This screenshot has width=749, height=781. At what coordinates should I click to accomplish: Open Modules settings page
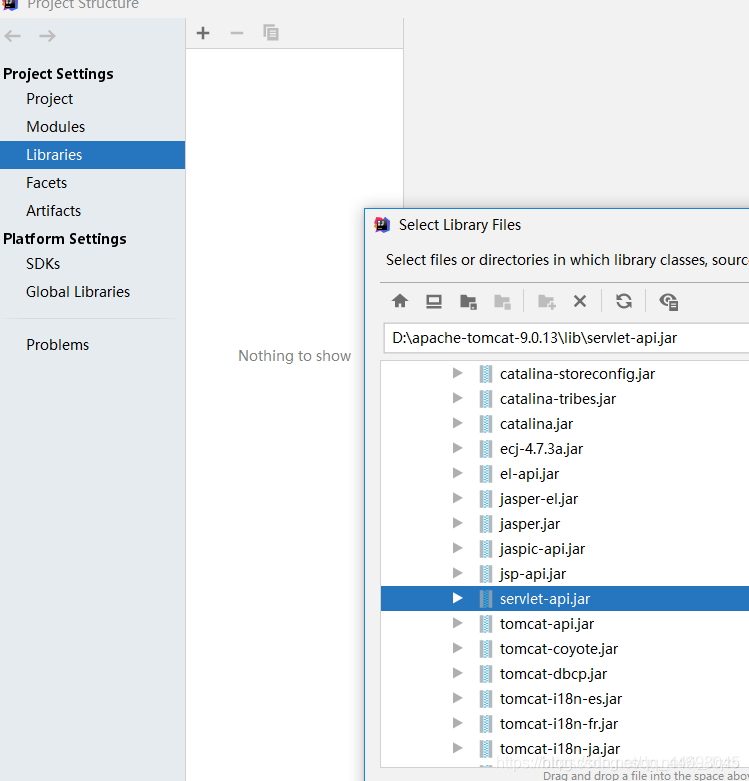pos(56,127)
